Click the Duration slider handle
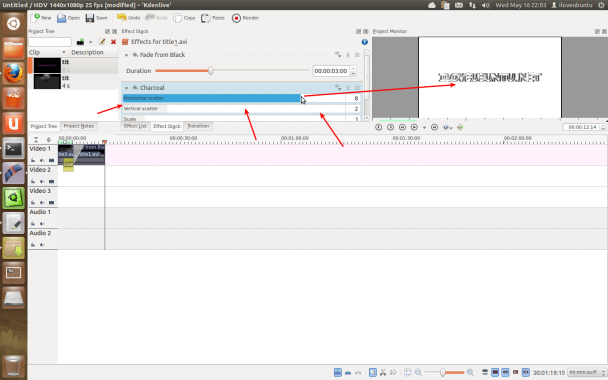 pos(211,71)
